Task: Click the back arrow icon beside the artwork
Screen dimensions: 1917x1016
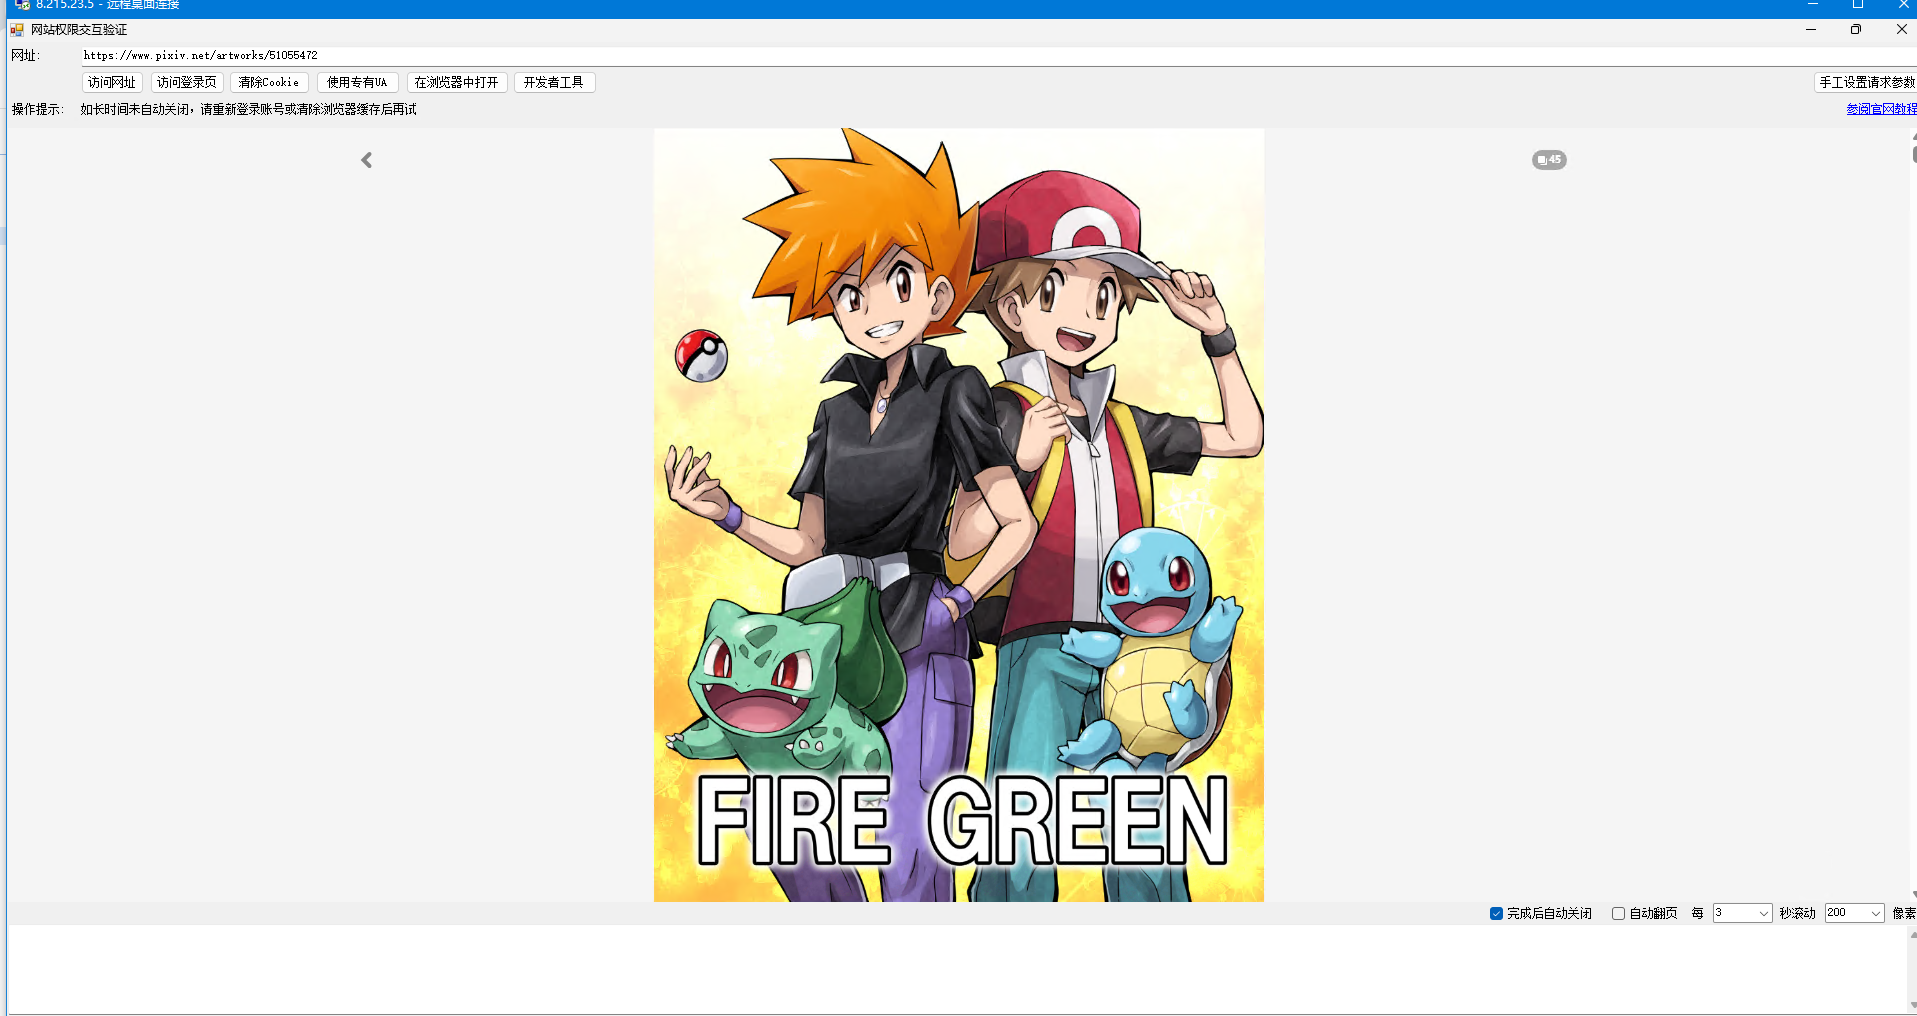Action: tap(367, 160)
